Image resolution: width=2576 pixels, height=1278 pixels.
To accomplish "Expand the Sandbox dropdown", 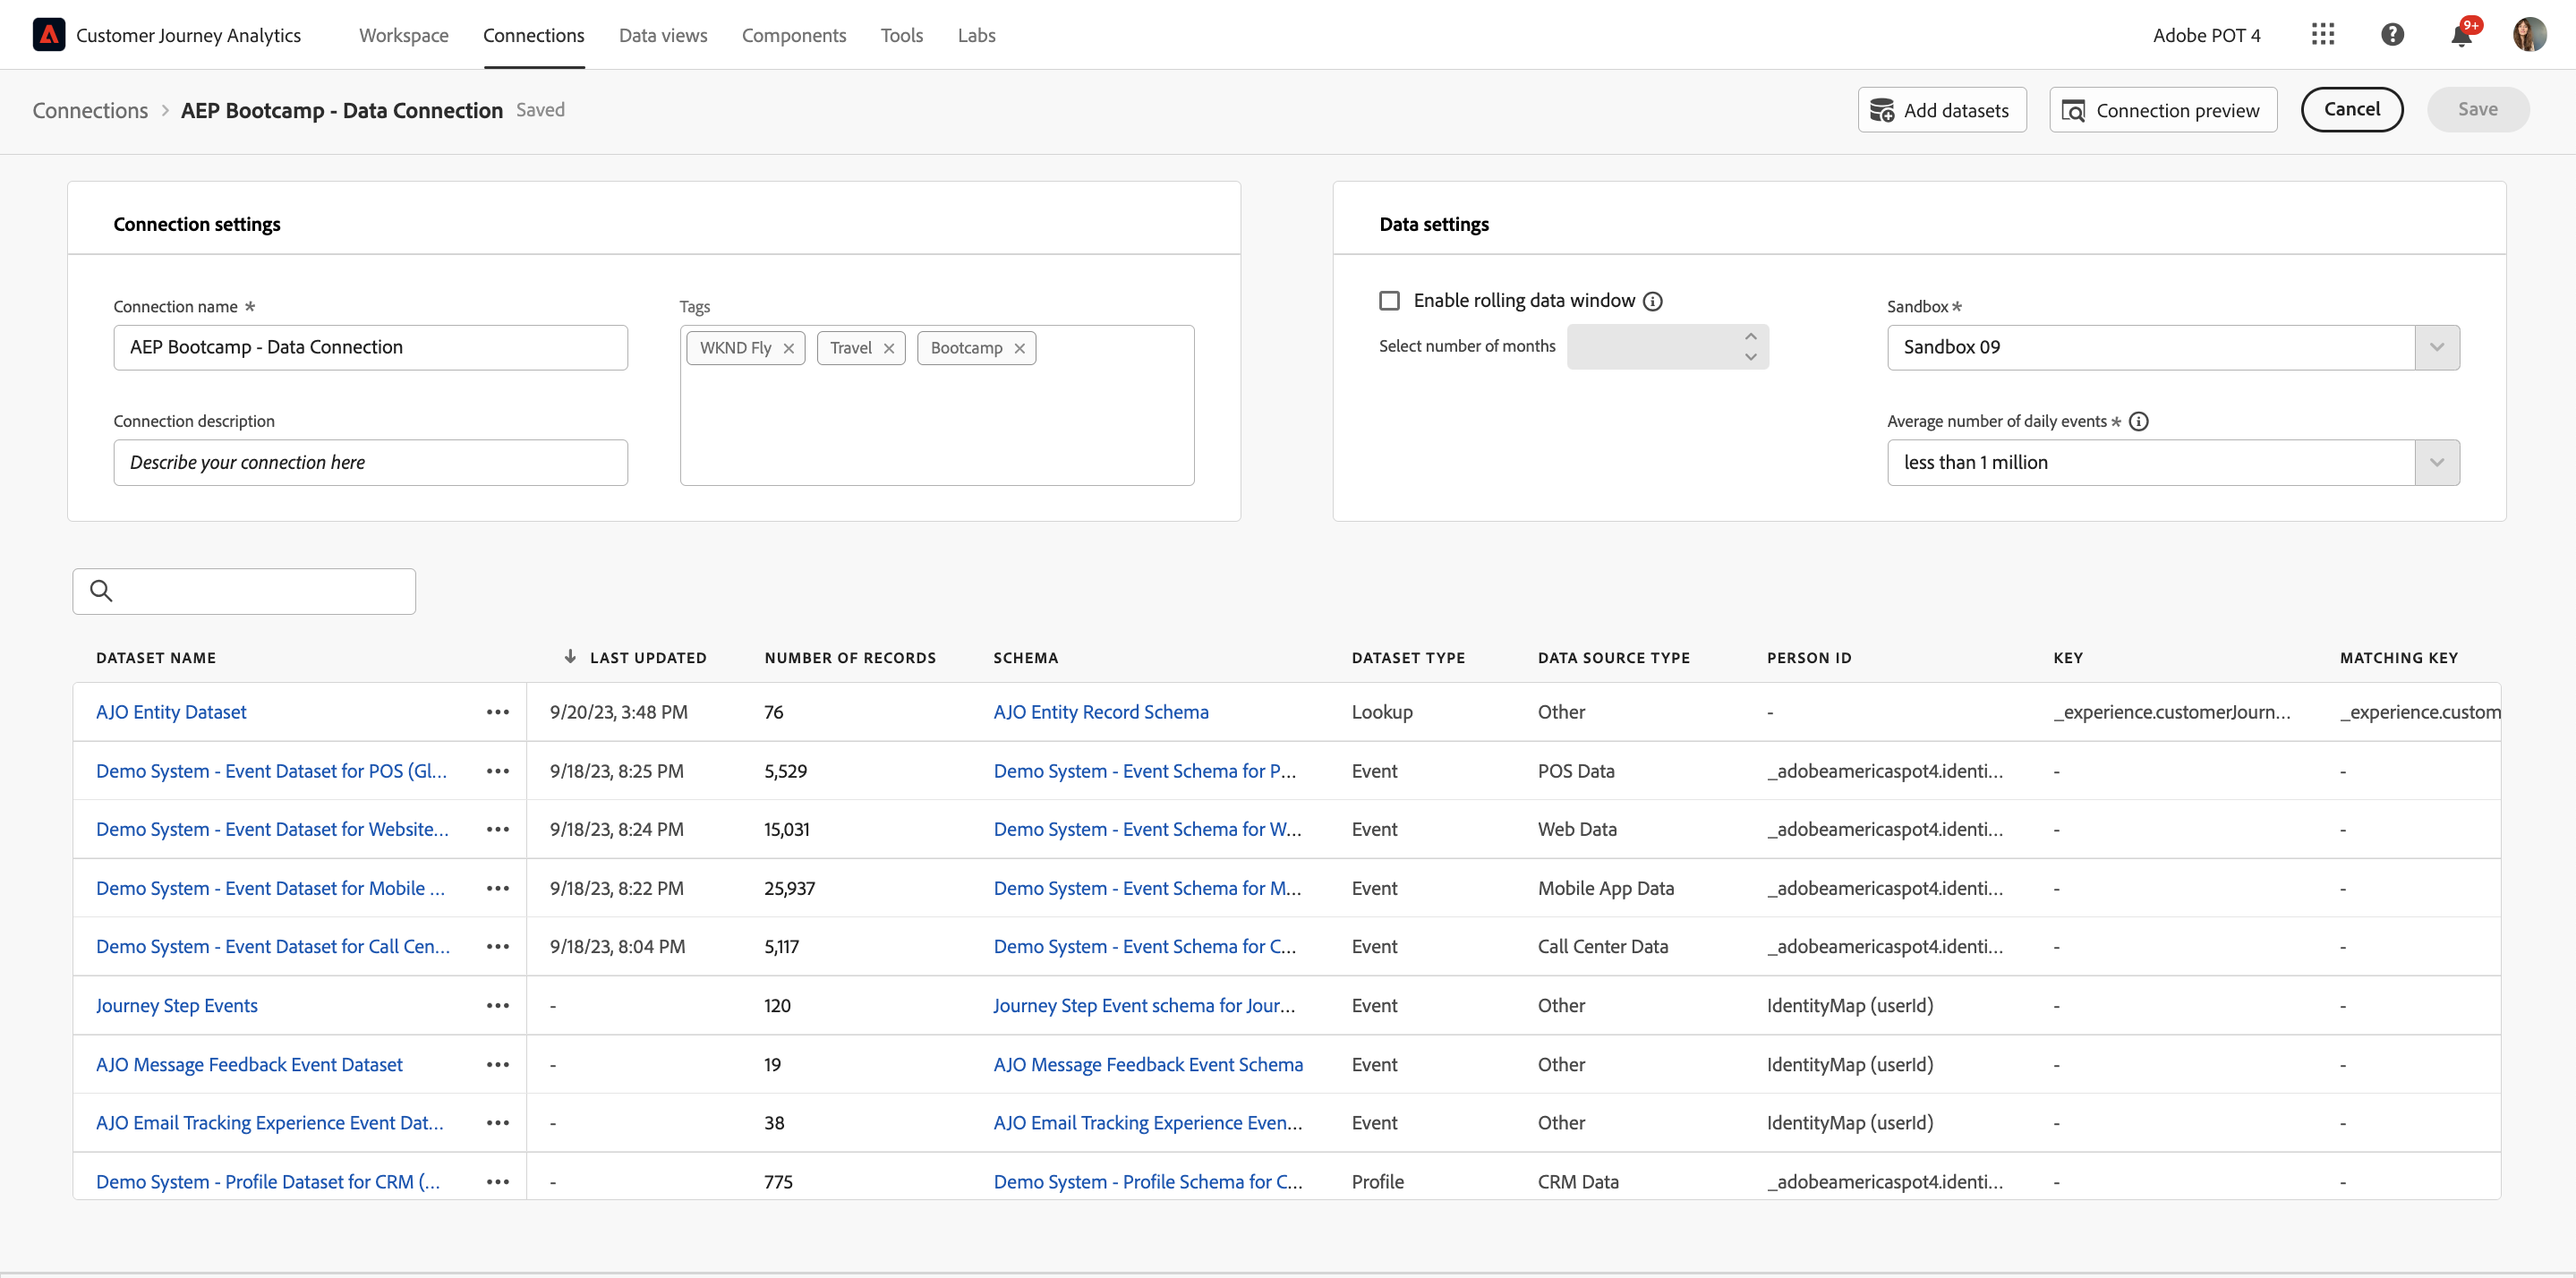I will coord(2437,347).
